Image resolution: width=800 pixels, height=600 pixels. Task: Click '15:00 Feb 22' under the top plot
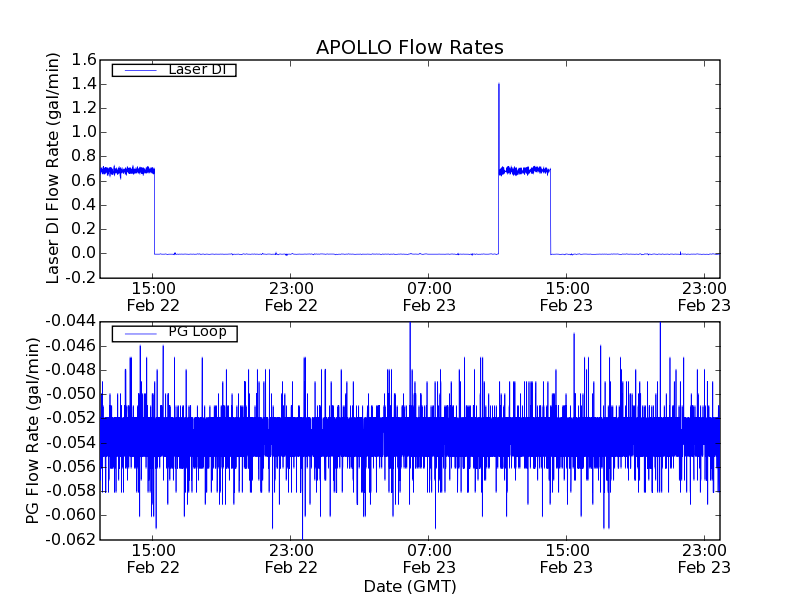point(153,297)
